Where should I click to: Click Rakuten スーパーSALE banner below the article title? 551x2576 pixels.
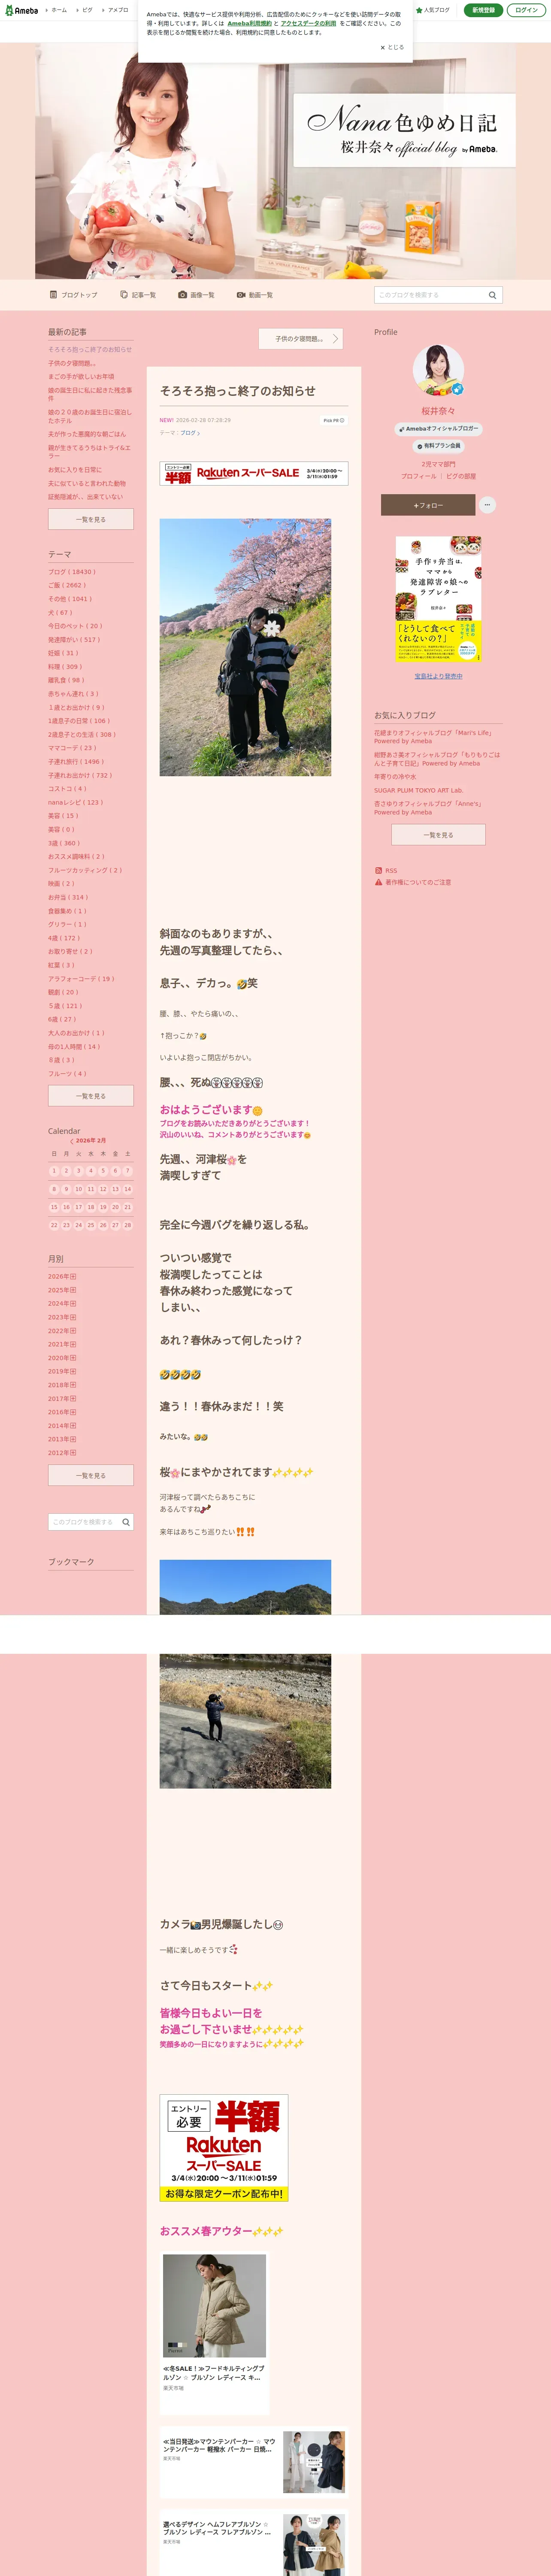pyautogui.click(x=254, y=473)
